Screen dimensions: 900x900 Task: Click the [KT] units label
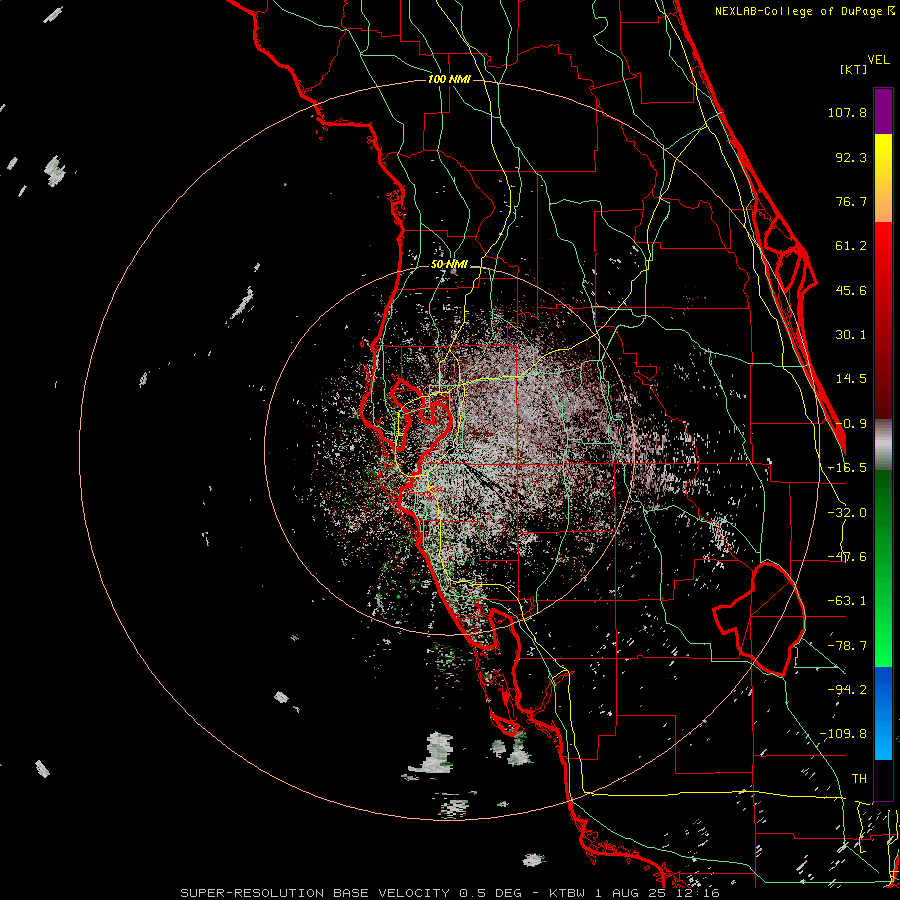(853, 69)
